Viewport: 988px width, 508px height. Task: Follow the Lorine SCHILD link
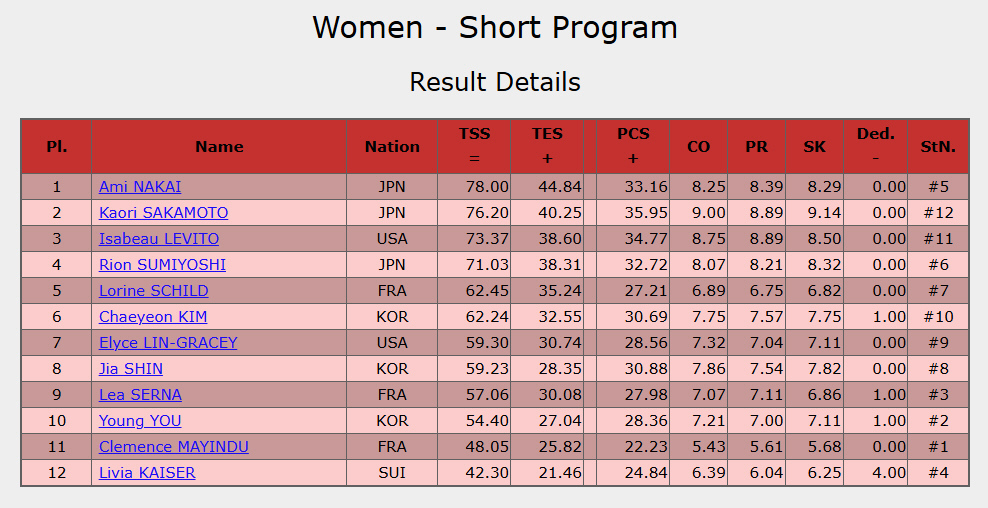pyautogui.click(x=154, y=291)
